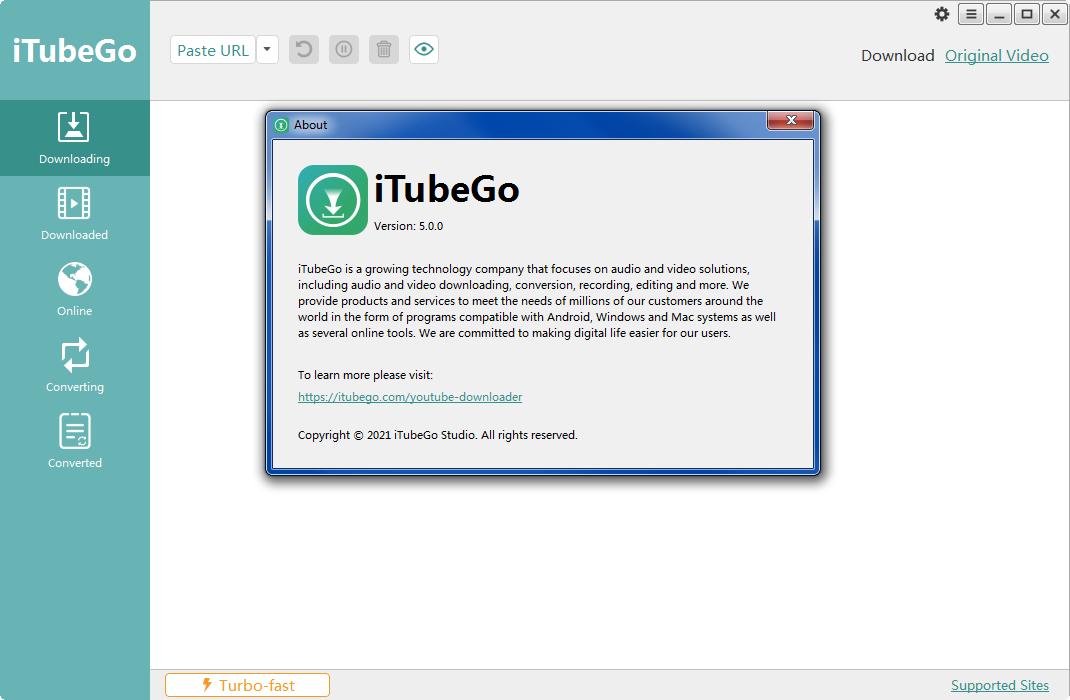Click the 'To learn more please visit:' text

point(365,375)
